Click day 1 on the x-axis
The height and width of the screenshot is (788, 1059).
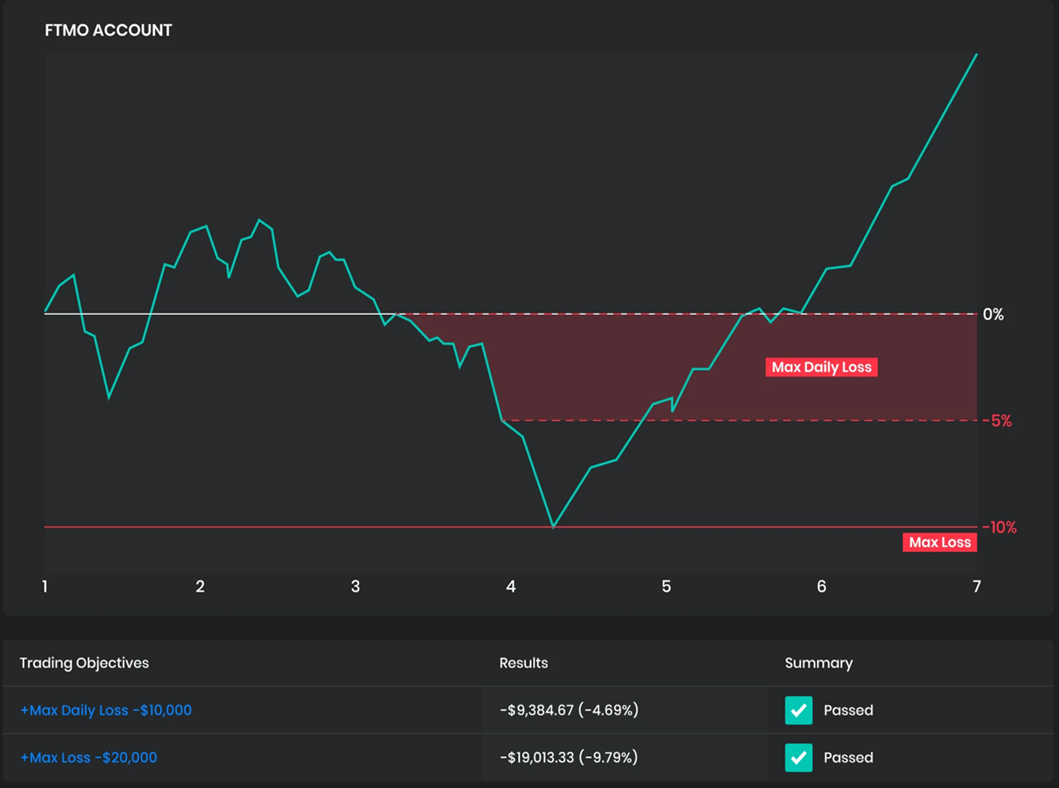45,587
